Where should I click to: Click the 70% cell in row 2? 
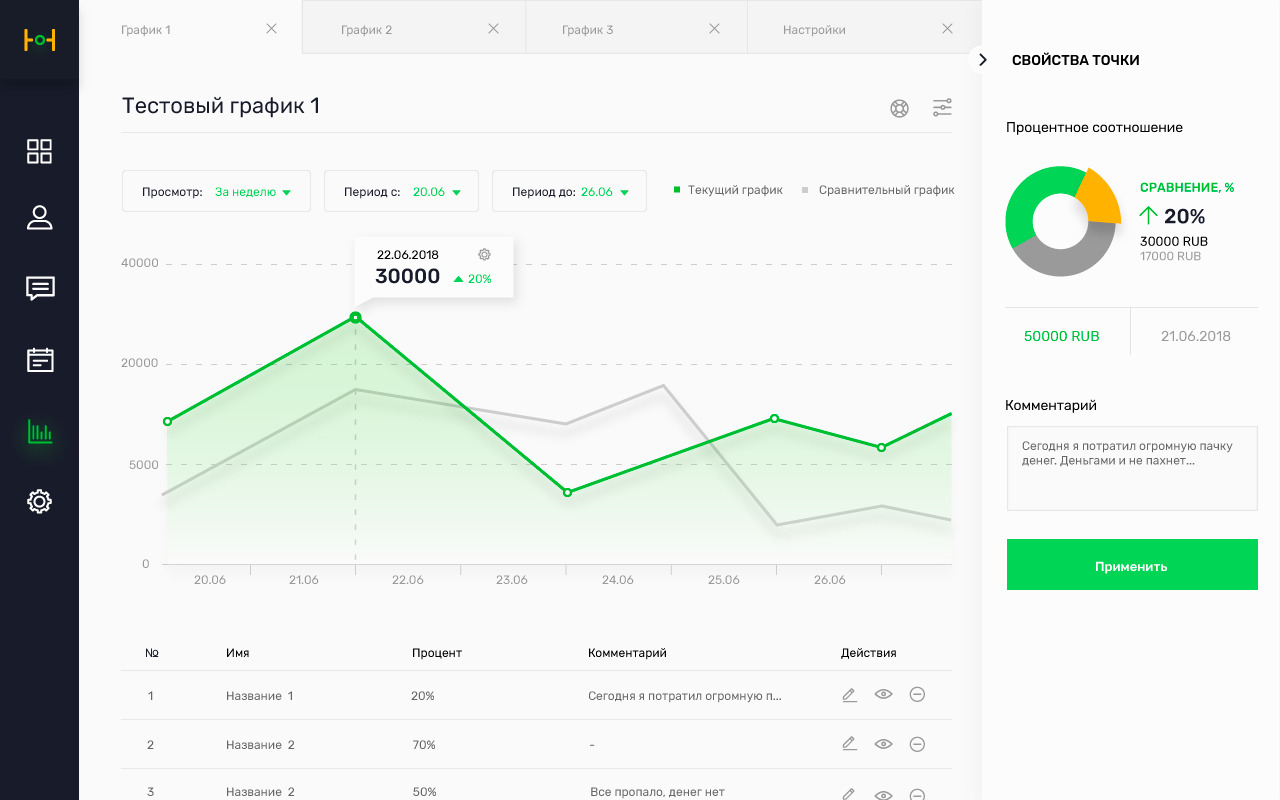coord(424,745)
